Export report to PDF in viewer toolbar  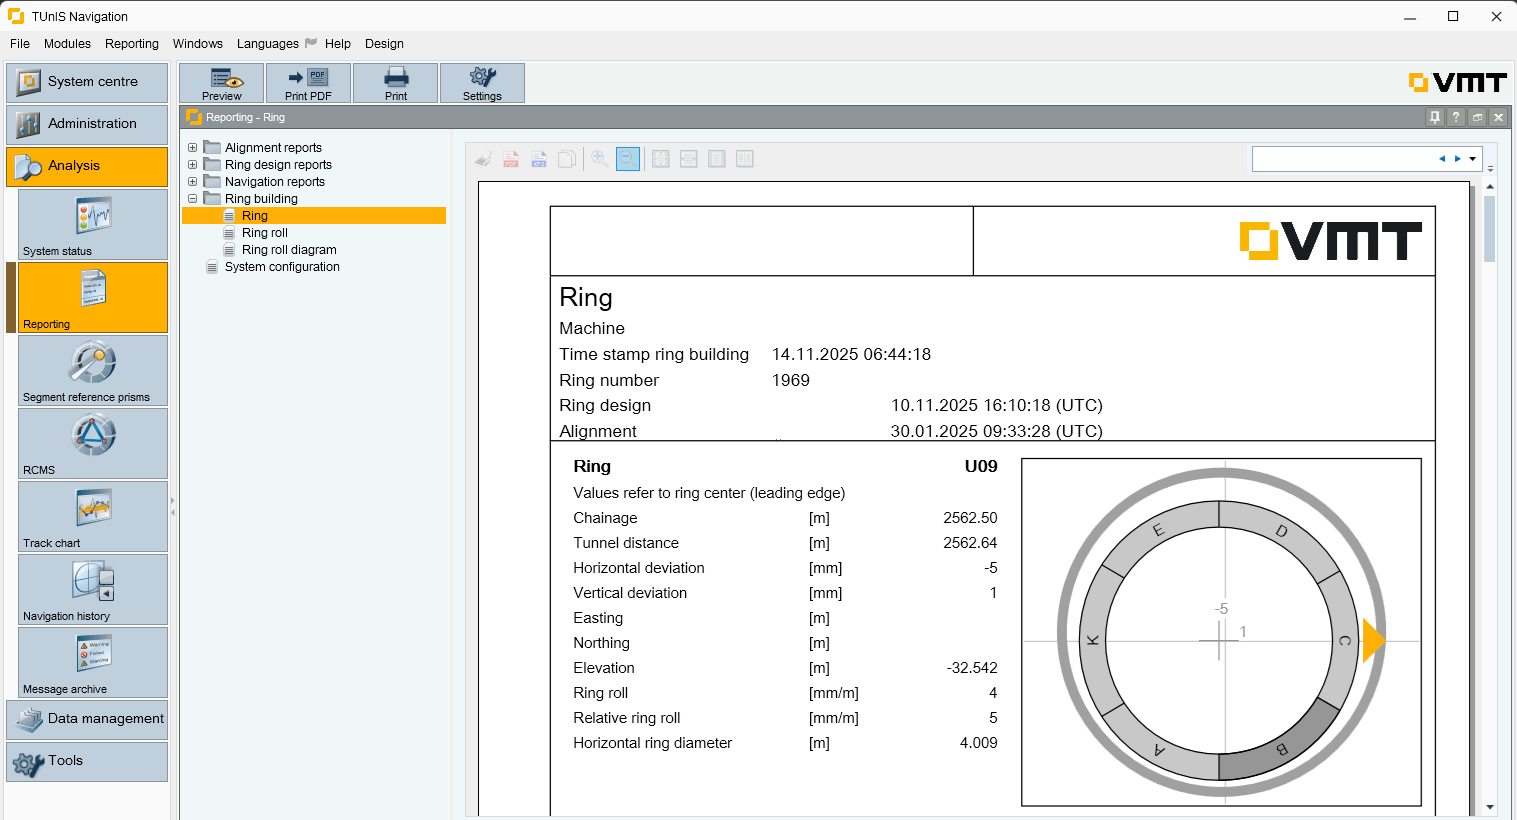tap(511, 159)
